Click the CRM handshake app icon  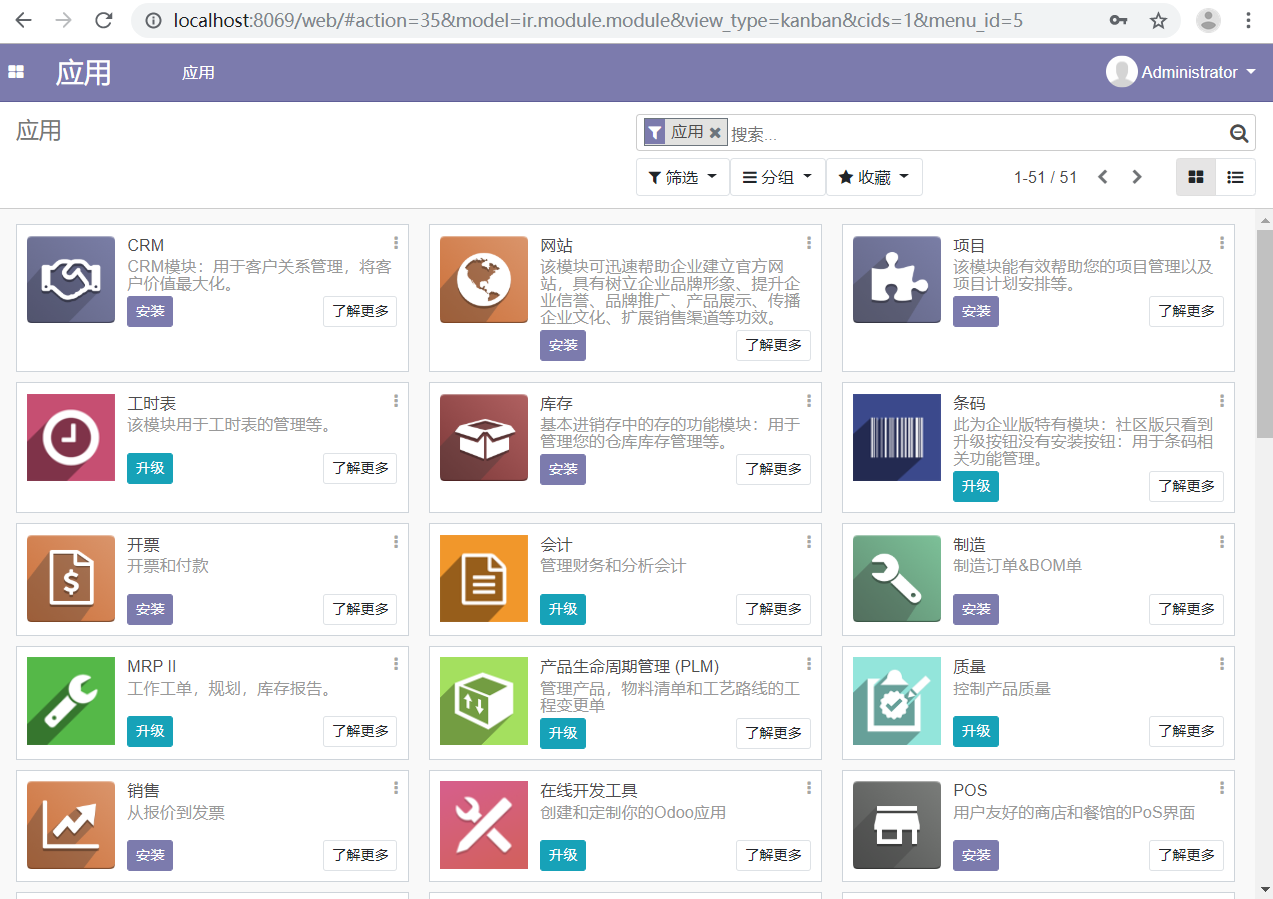[70, 279]
